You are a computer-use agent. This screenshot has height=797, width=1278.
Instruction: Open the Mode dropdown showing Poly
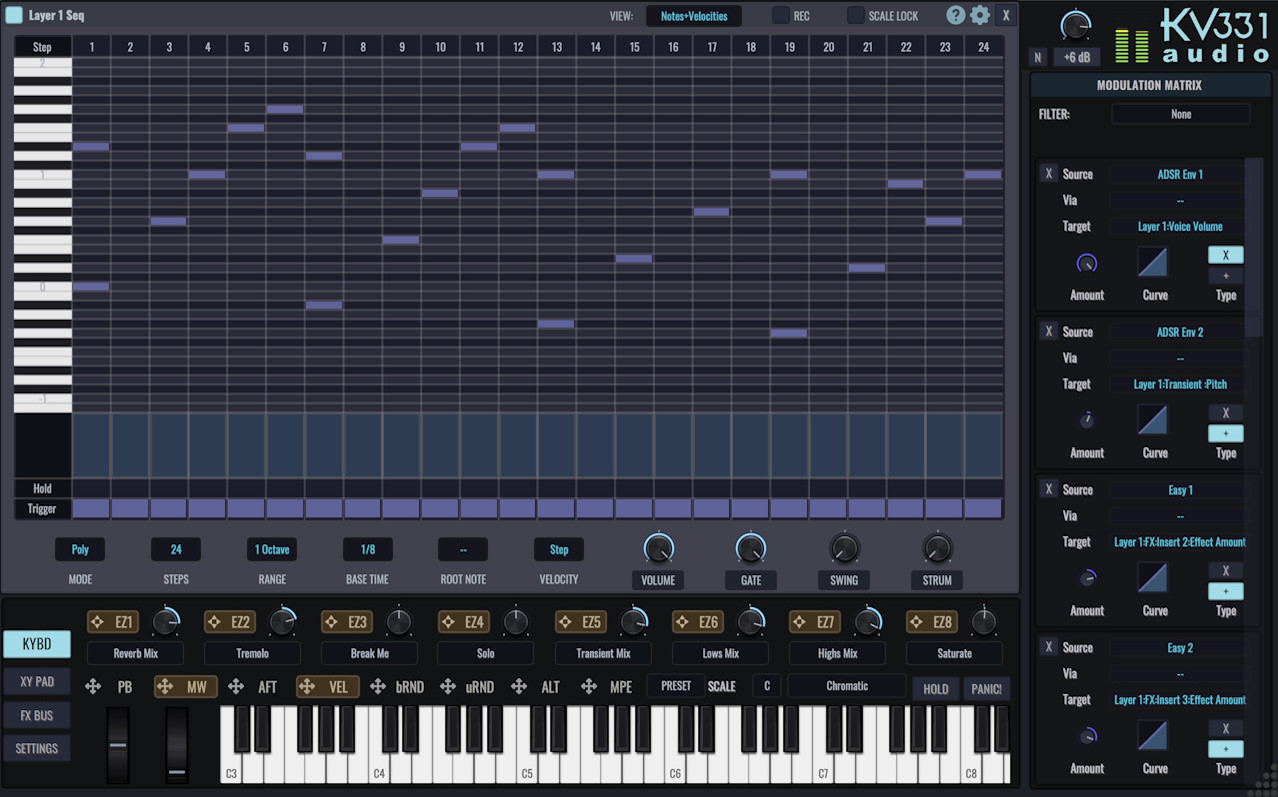[x=80, y=549]
